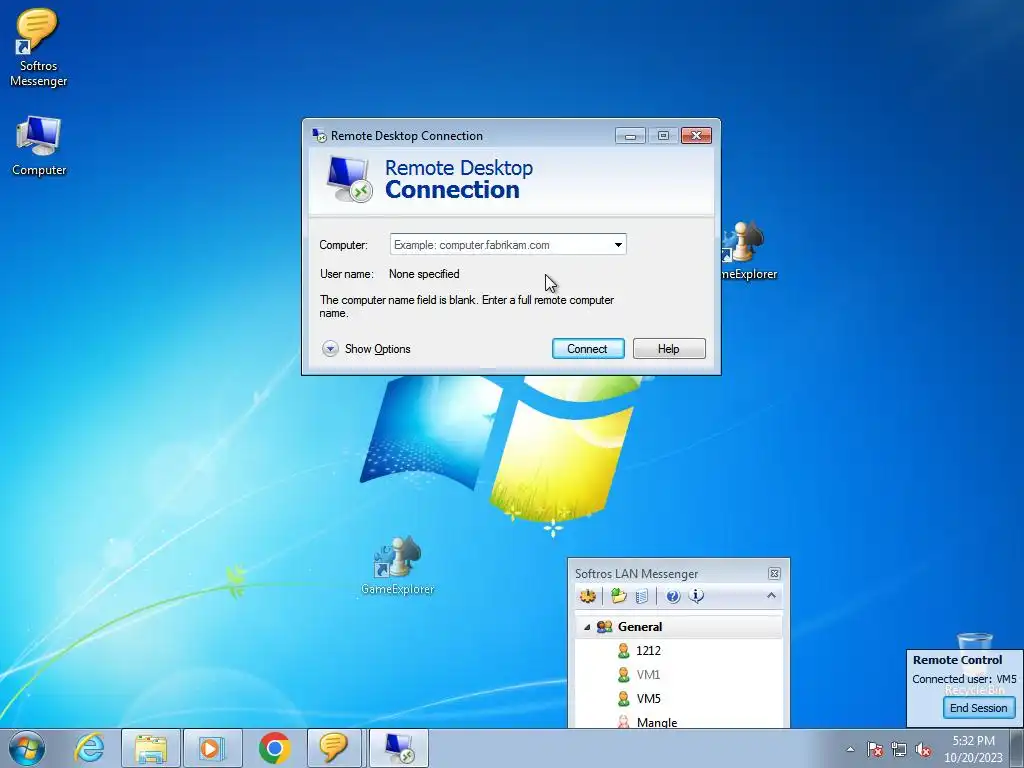1024x768 pixels.
Task: Open Google Chrome from the taskbar
Action: pyautogui.click(x=274, y=748)
